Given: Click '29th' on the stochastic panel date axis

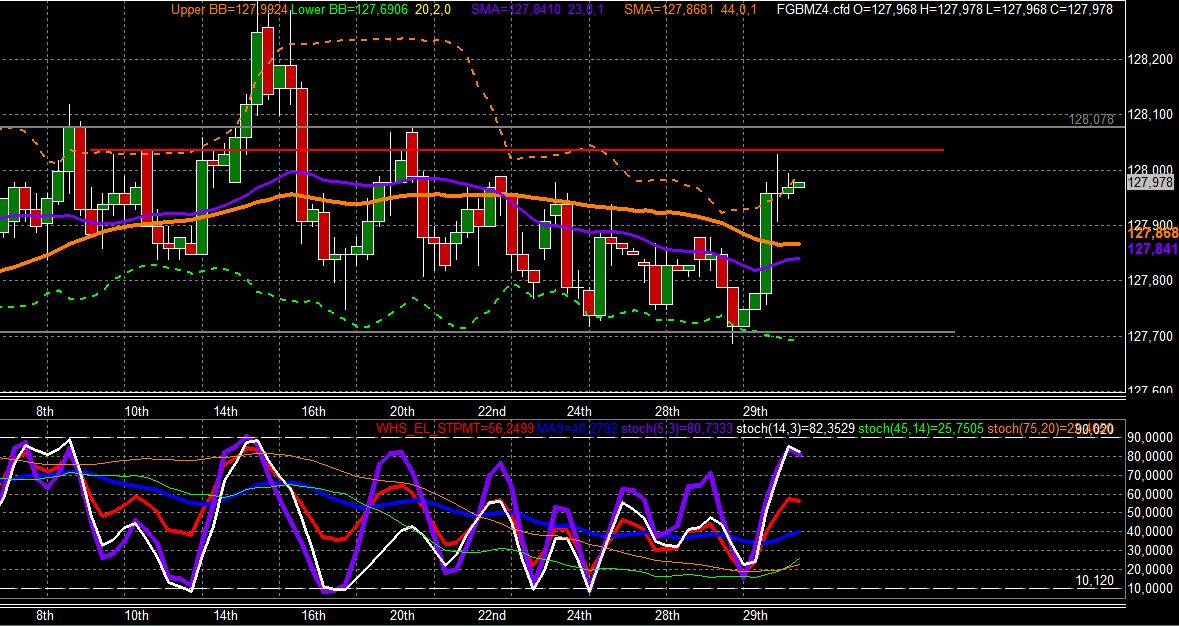Looking at the screenshot, I should 755,615.
